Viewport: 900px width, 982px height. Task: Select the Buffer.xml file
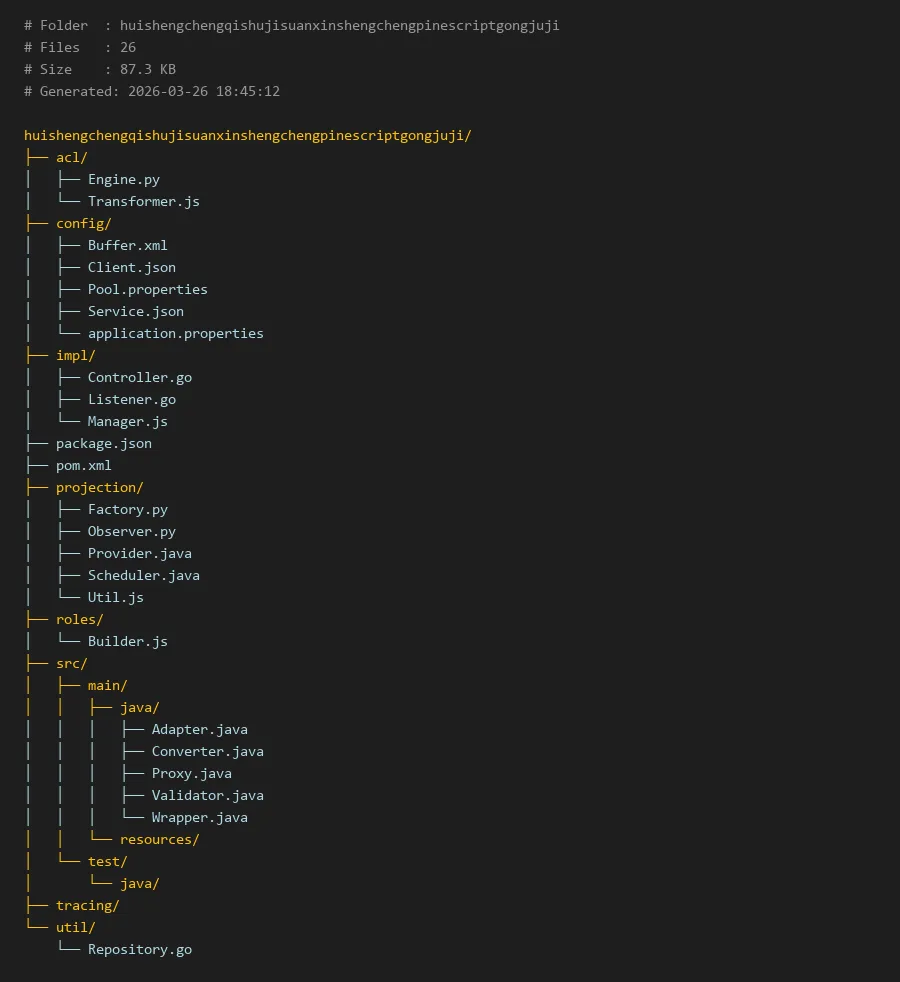(127, 245)
